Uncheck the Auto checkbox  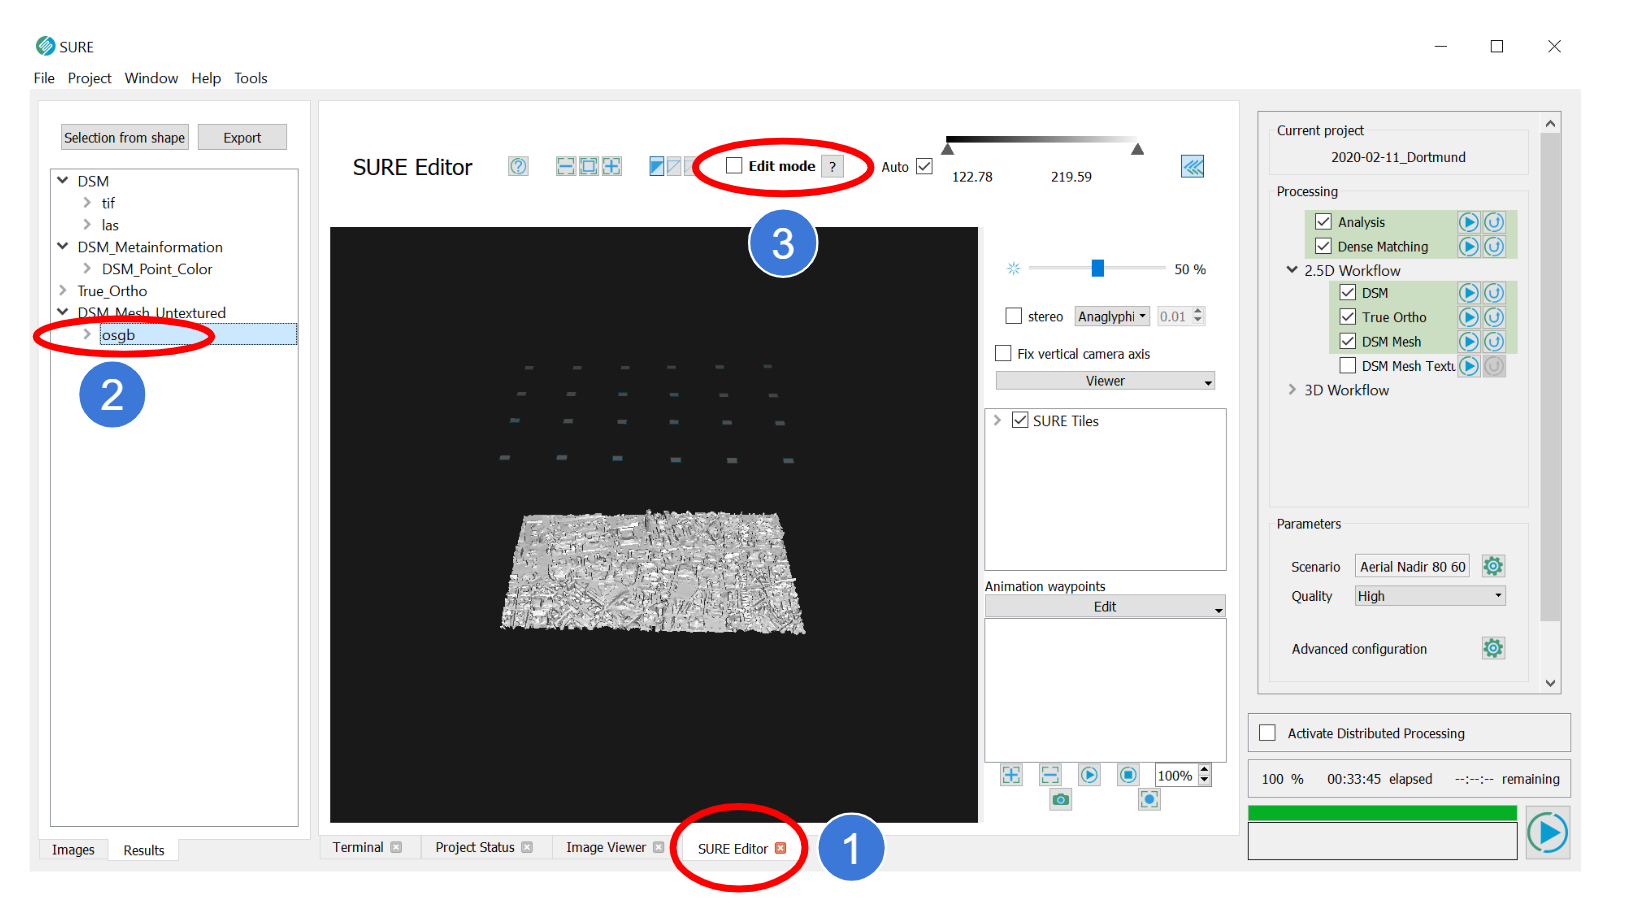924,166
